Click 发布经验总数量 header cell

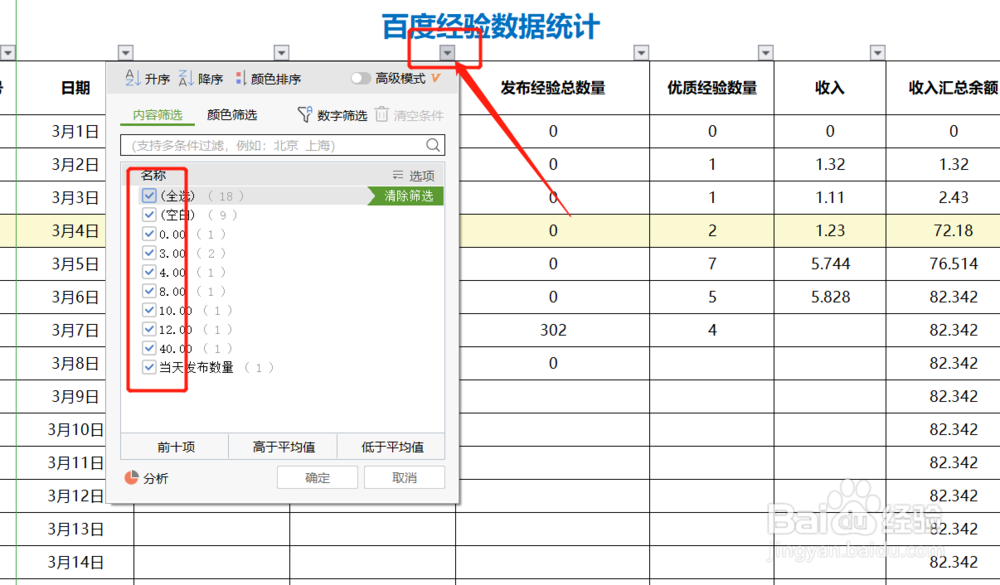click(x=553, y=88)
